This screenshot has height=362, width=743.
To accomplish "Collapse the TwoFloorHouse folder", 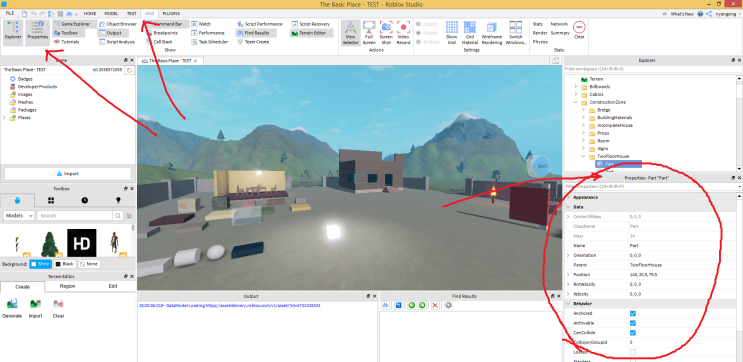I will (x=584, y=156).
